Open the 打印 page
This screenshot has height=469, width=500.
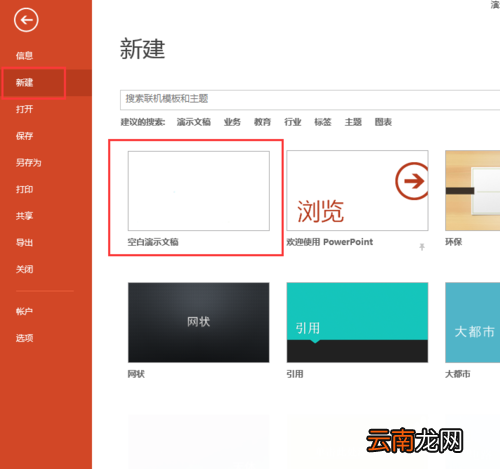point(24,189)
